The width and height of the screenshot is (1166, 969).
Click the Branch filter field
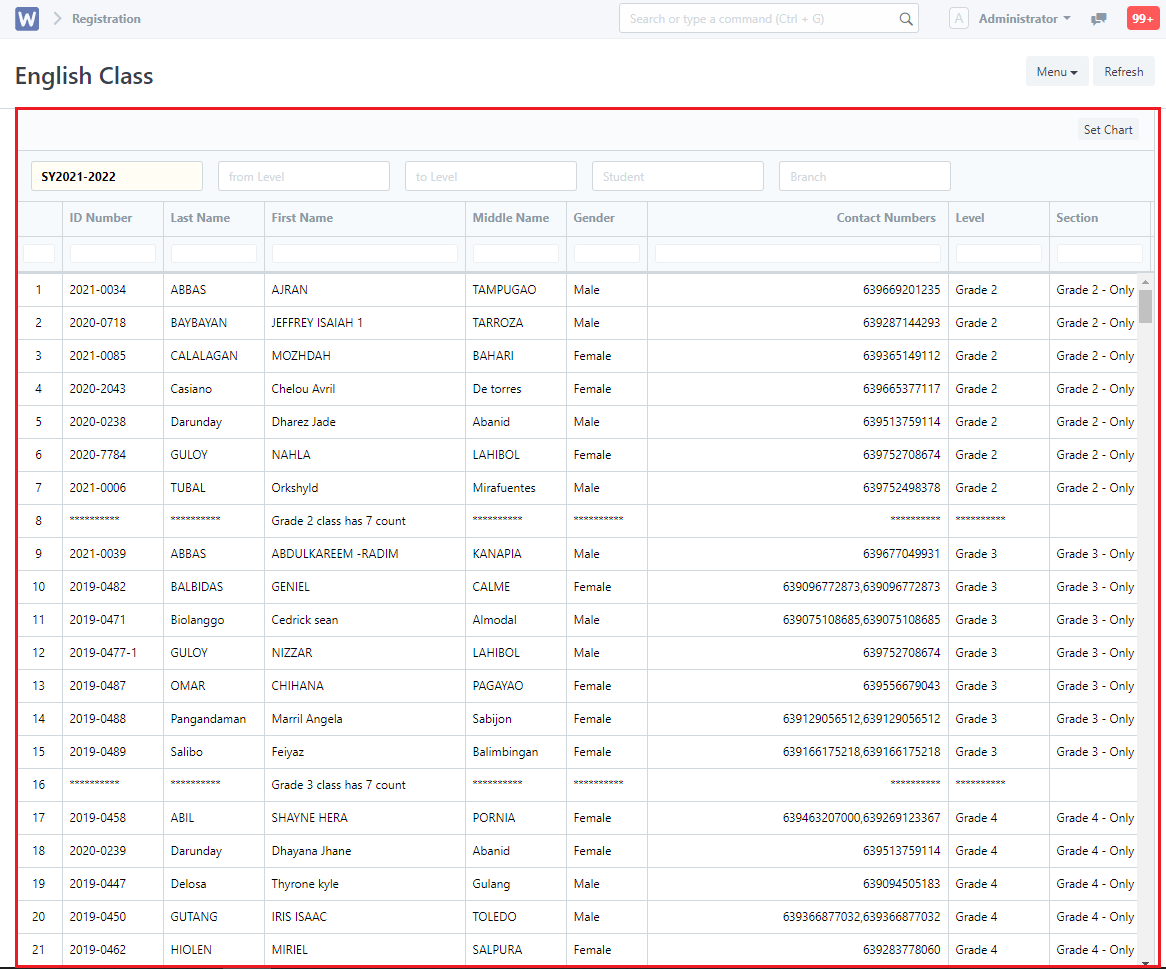(865, 176)
